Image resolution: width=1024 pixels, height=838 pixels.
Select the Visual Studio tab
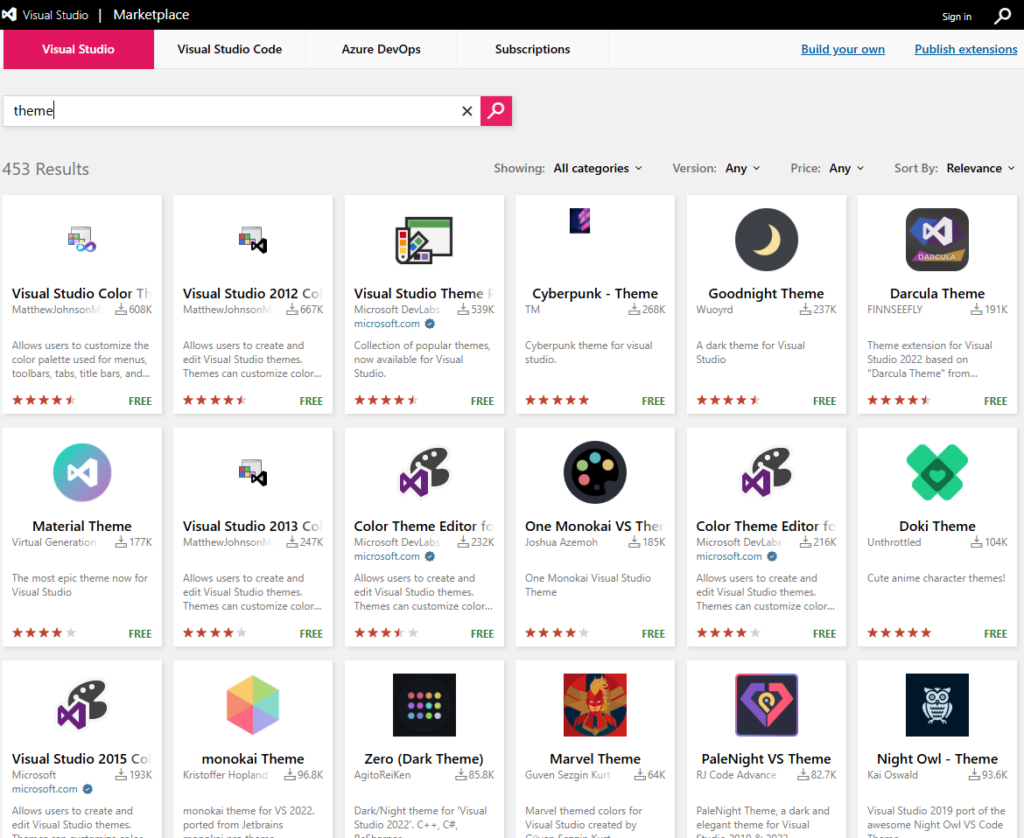click(78, 49)
